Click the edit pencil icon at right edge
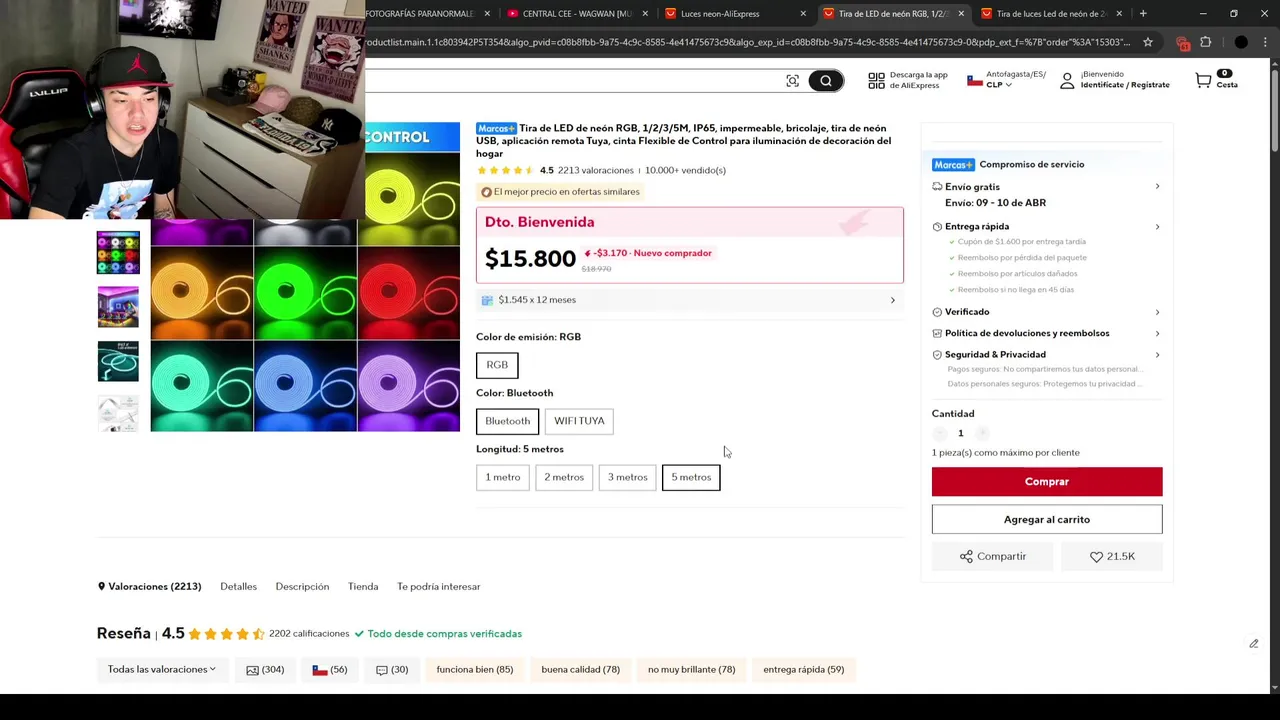The height and width of the screenshot is (720, 1280). (1253, 643)
